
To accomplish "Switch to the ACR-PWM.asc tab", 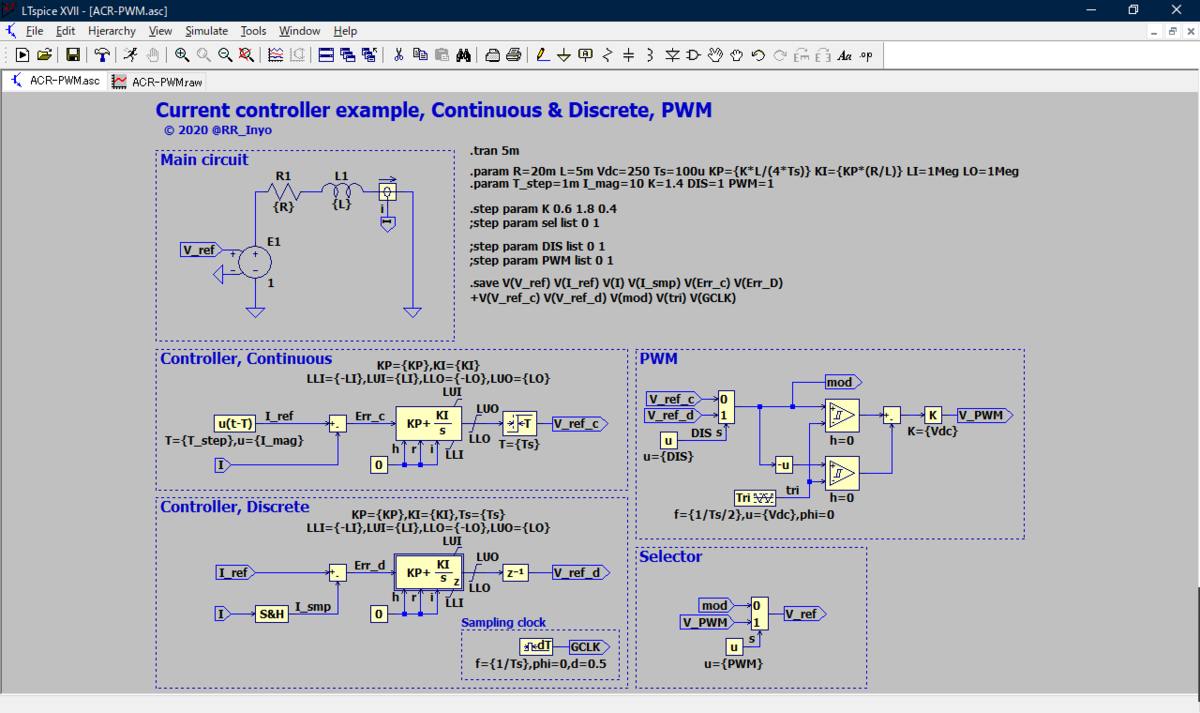I will tap(55, 80).
